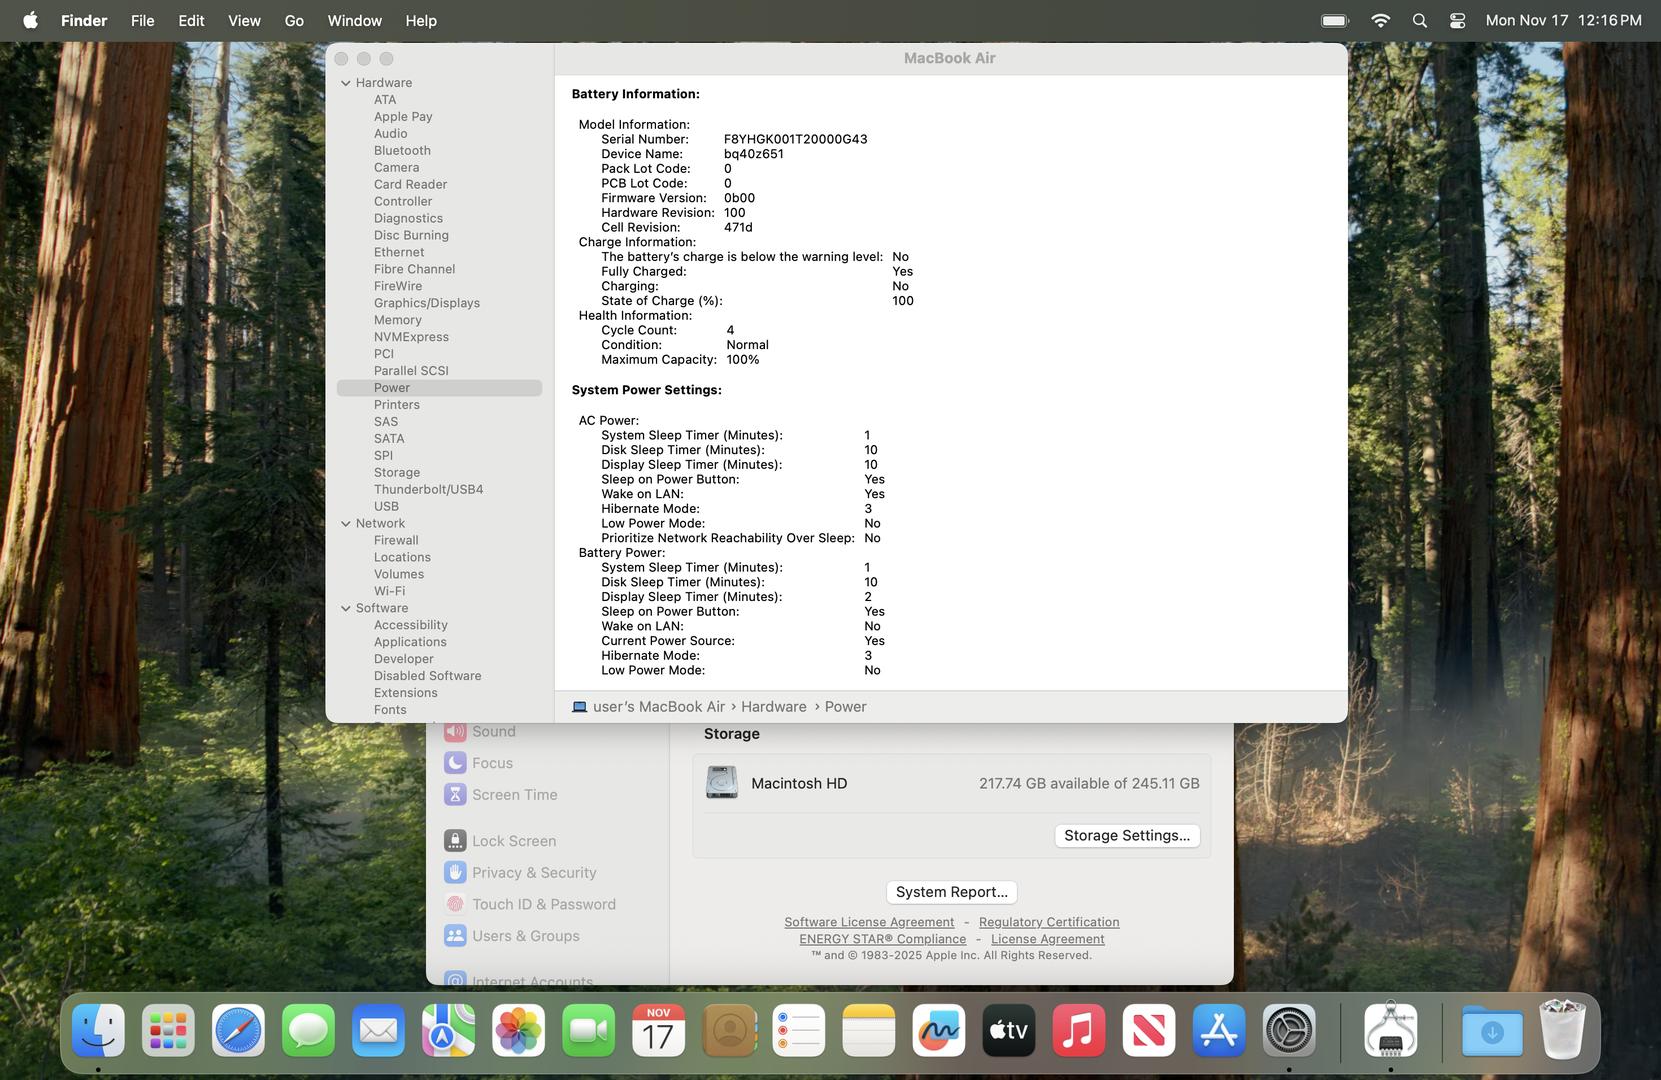1661x1080 pixels.
Task: Click the Privacy & Security sidebar icon
Action: coord(455,873)
